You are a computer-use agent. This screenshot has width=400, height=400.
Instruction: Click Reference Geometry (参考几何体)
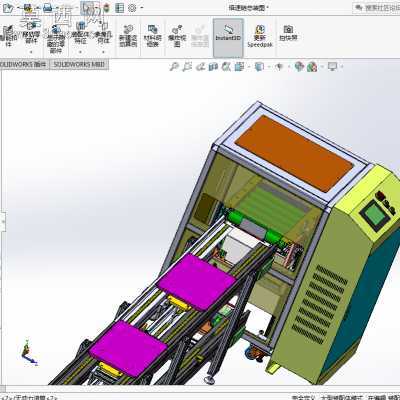[x=103, y=33]
